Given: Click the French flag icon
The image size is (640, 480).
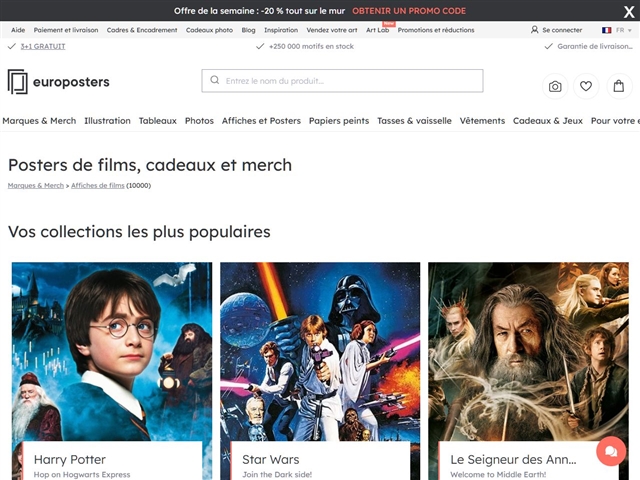Looking at the screenshot, I should coord(607,30).
